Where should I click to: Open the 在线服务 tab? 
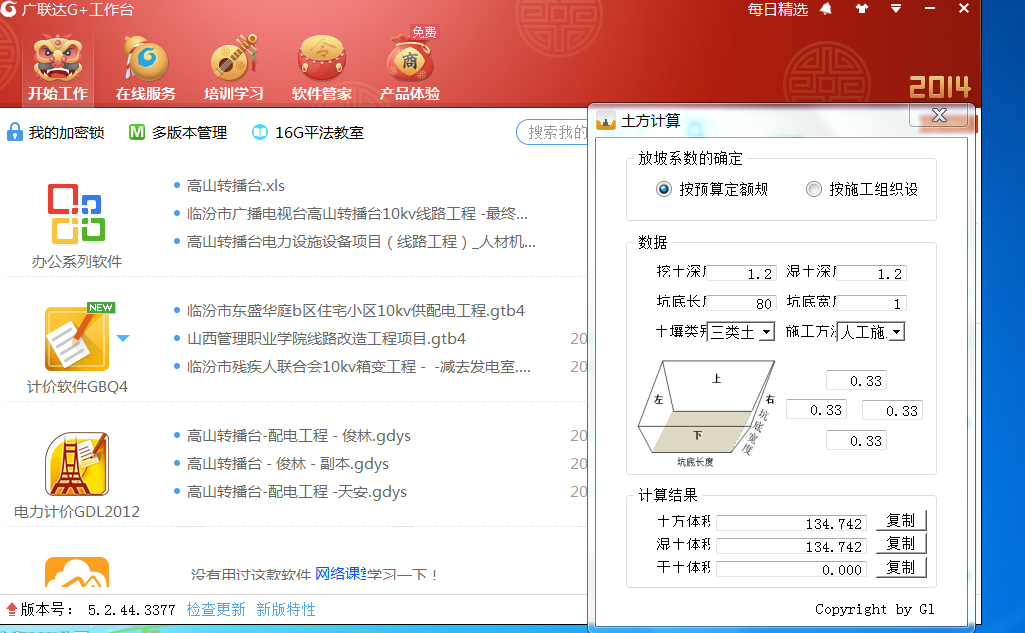point(146,69)
